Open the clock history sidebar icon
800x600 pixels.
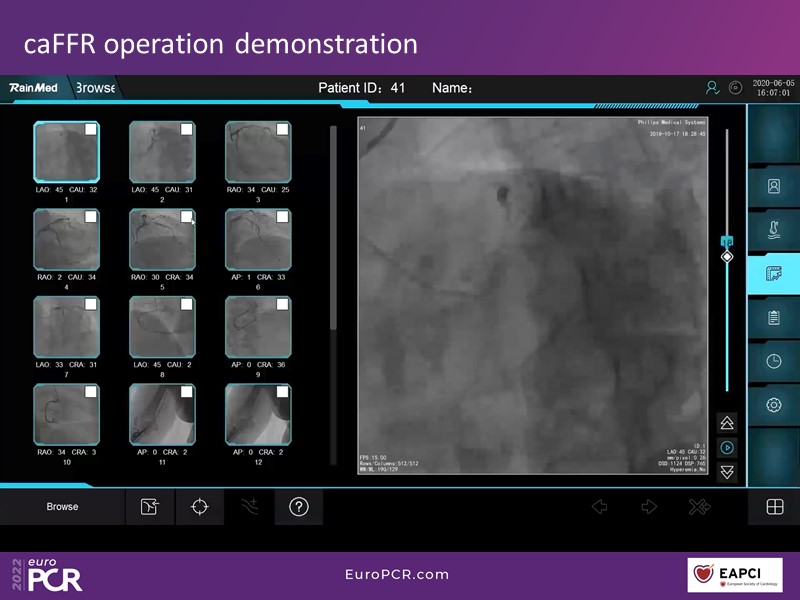click(773, 361)
